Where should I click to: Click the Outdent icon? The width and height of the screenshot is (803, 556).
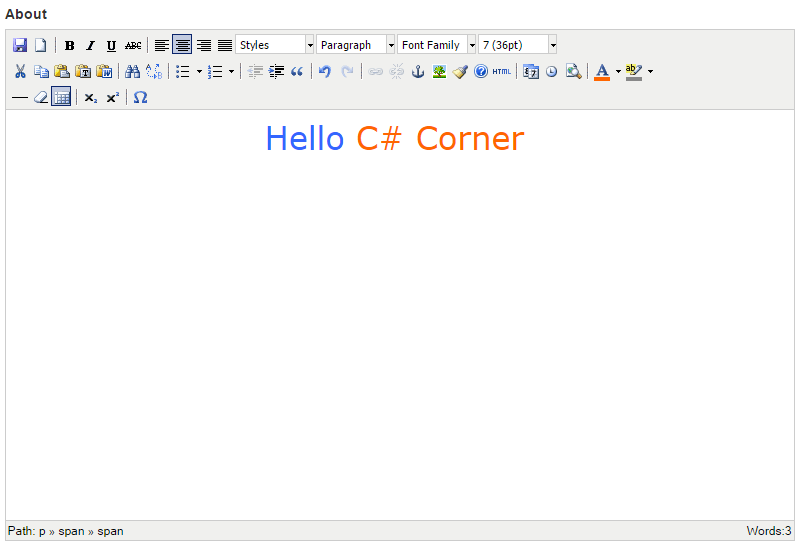pyautogui.click(x=255, y=71)
